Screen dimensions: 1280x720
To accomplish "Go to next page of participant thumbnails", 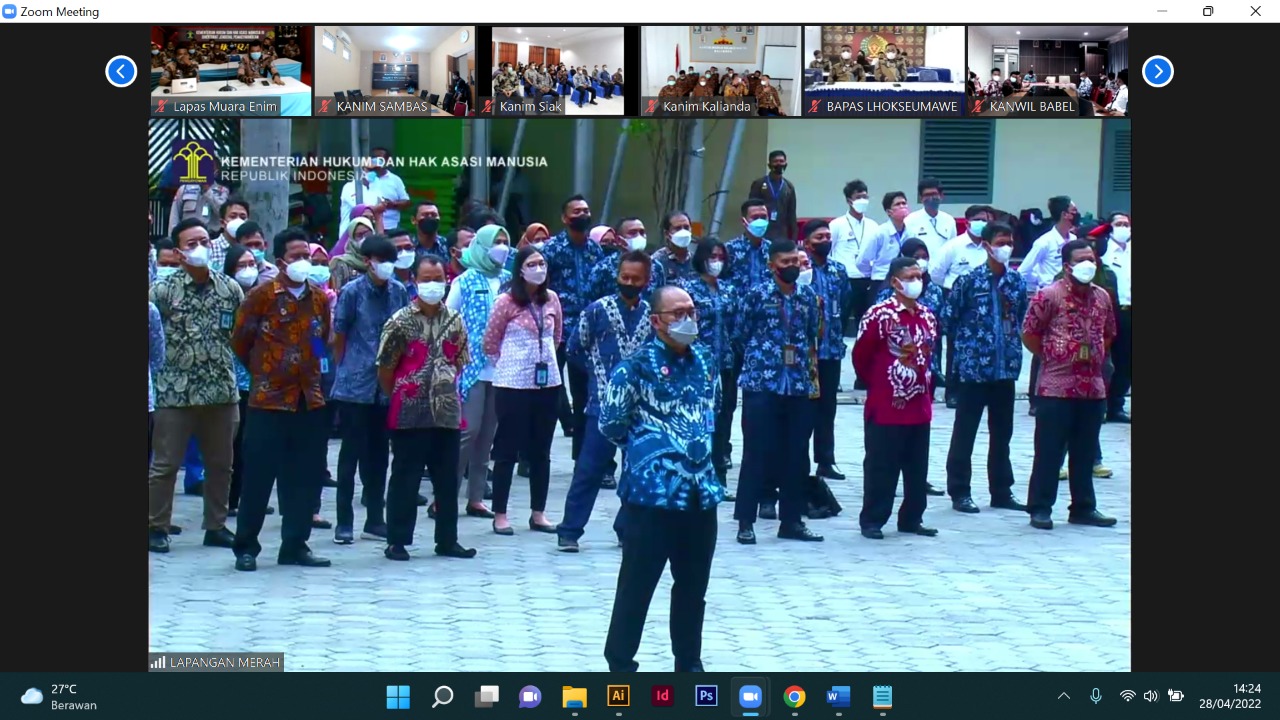I will click(1157, 71).
